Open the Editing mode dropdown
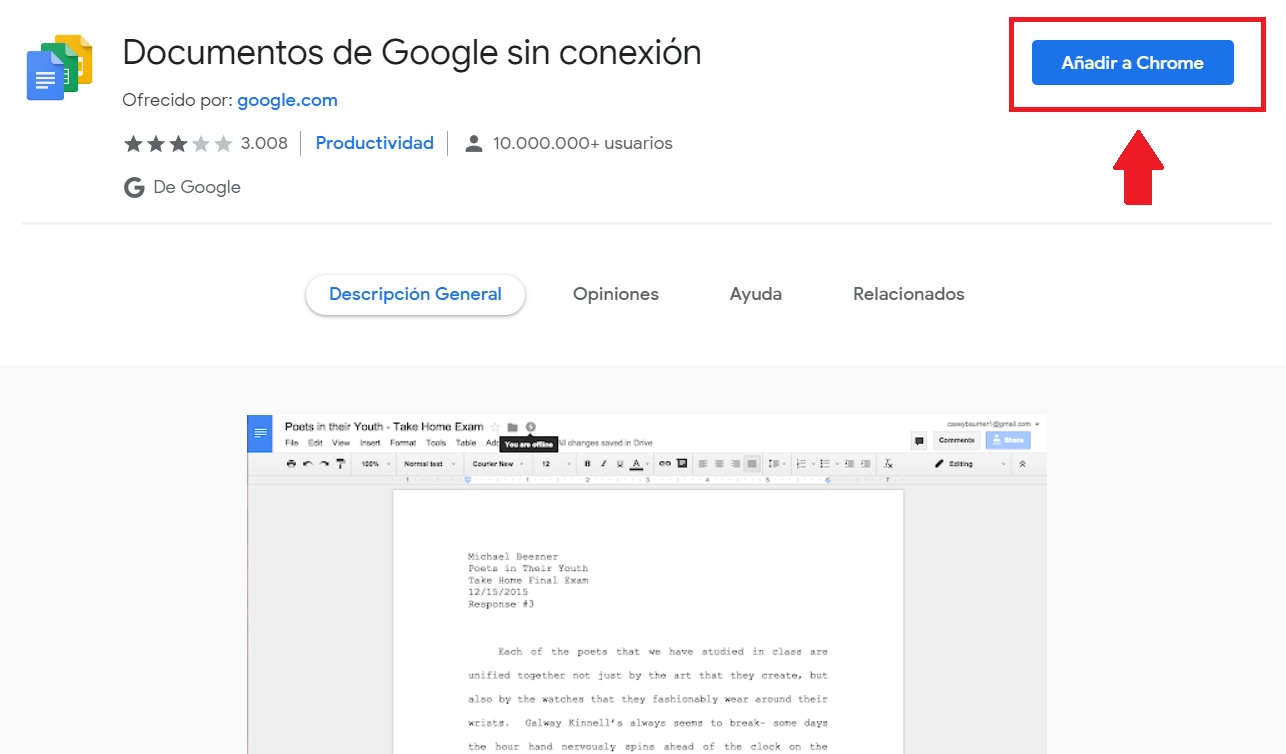This screenshot has width=1286, height=754. [x=968, y=464]
